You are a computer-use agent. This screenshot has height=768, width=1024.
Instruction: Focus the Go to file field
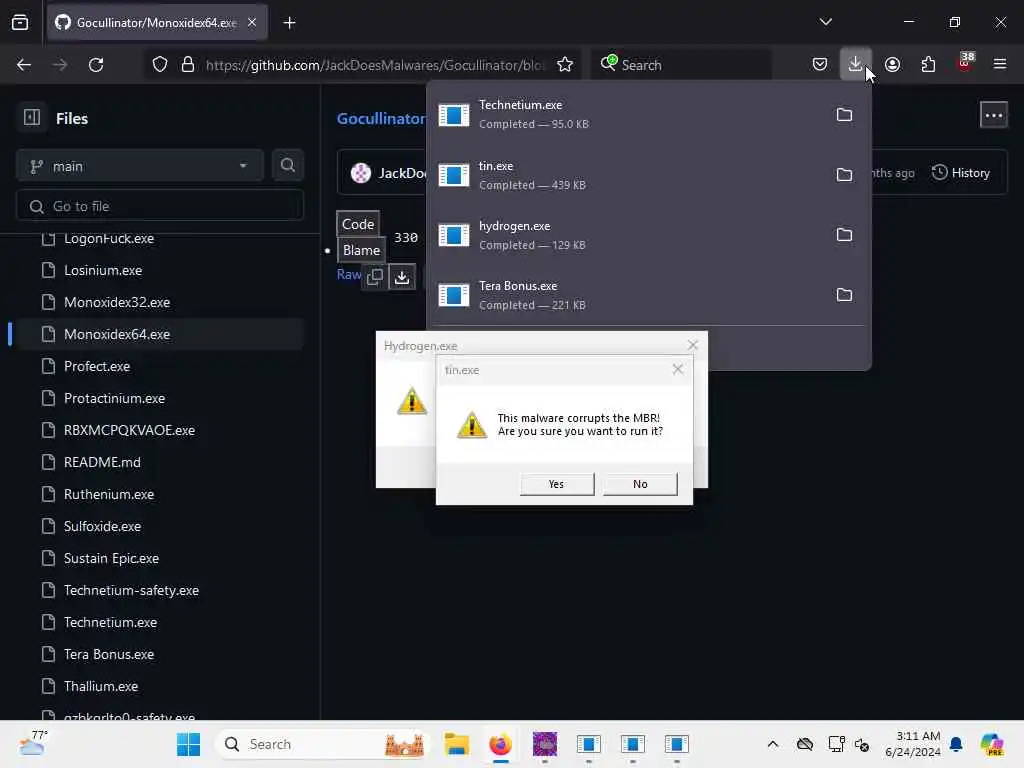160,206
